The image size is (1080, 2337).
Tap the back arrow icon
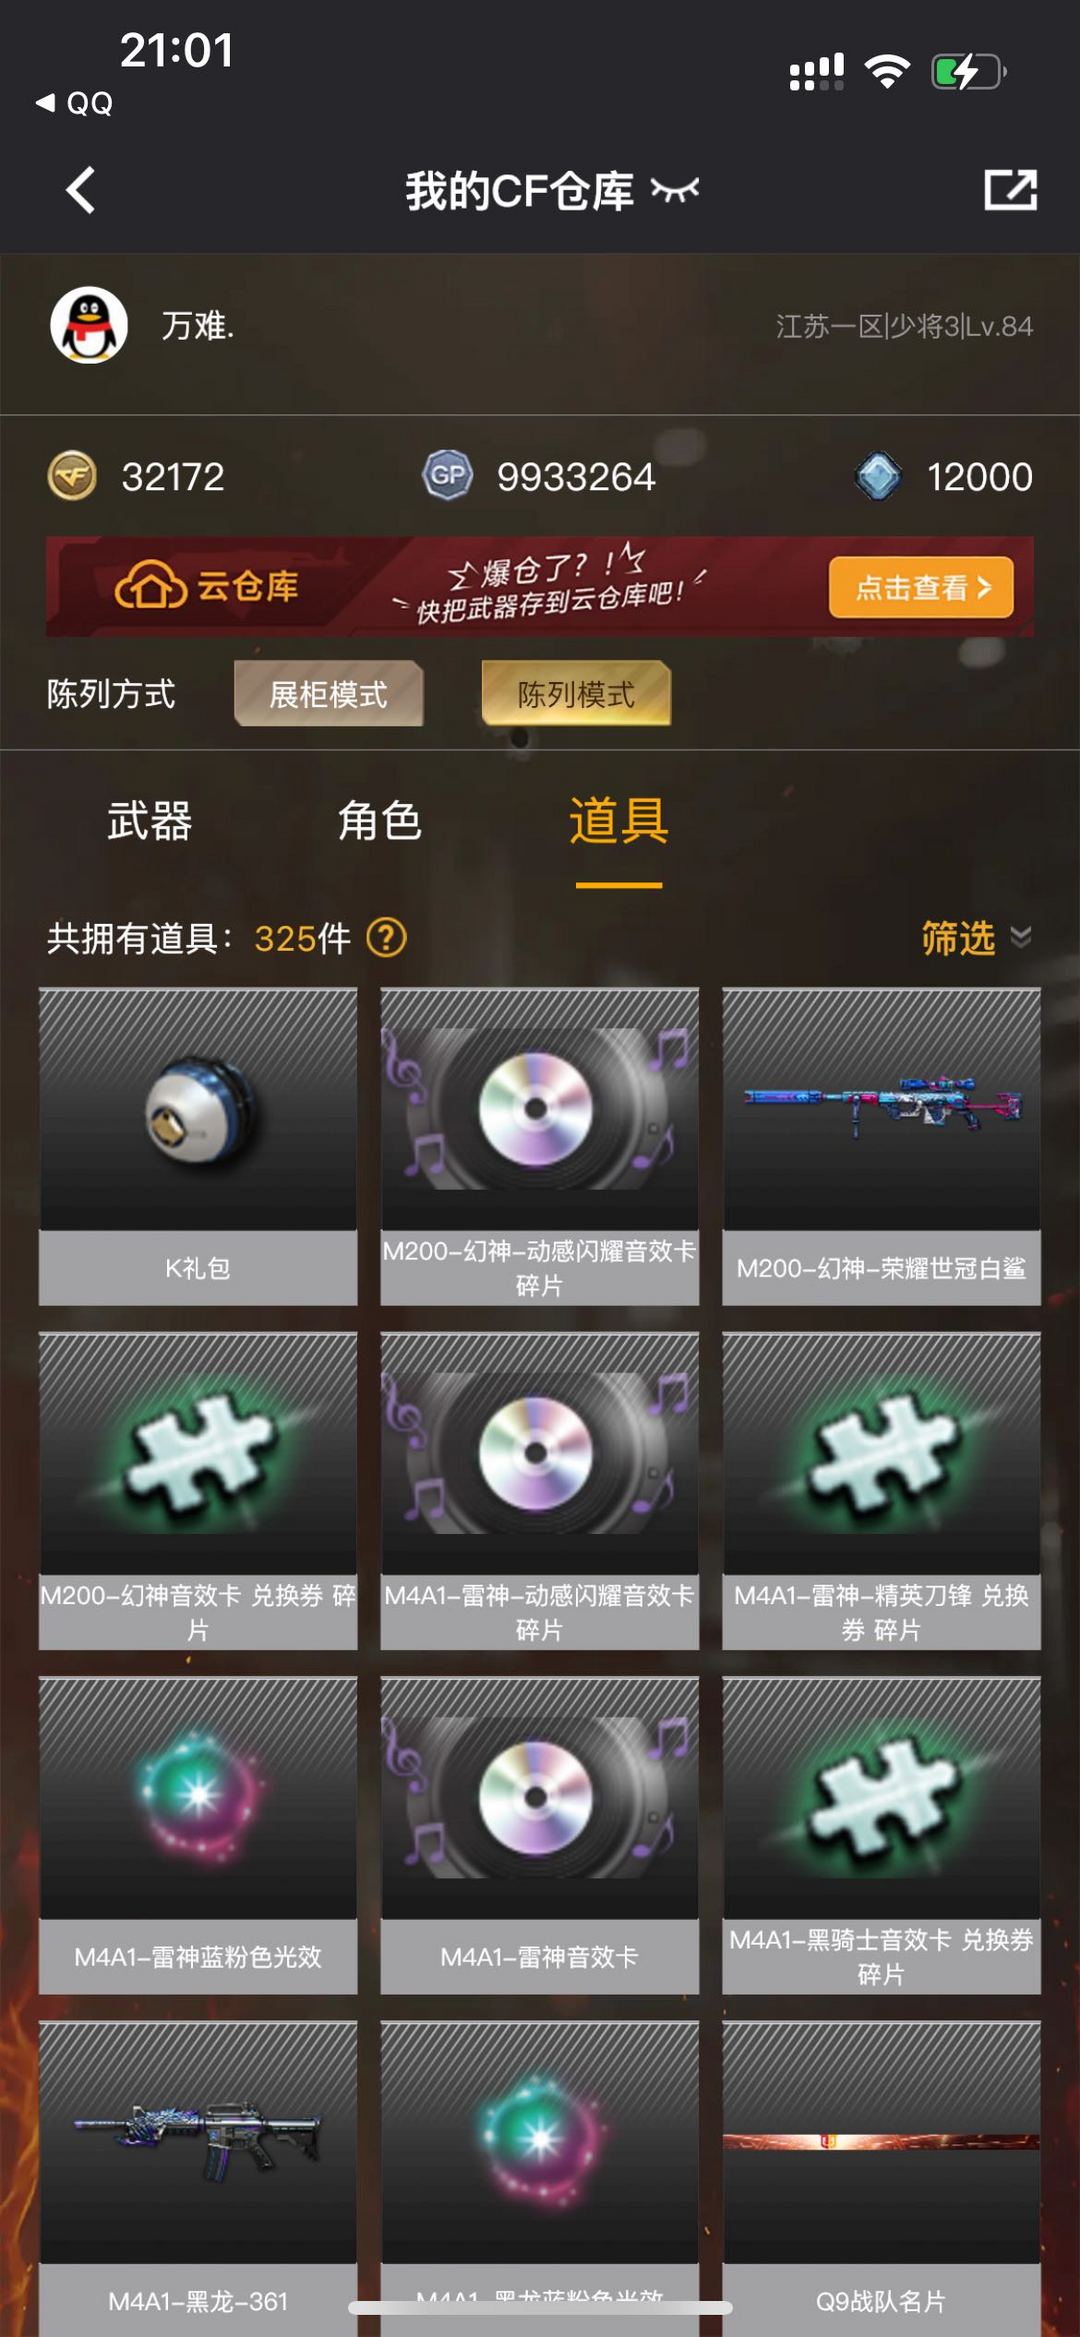[x=81, y=190]
